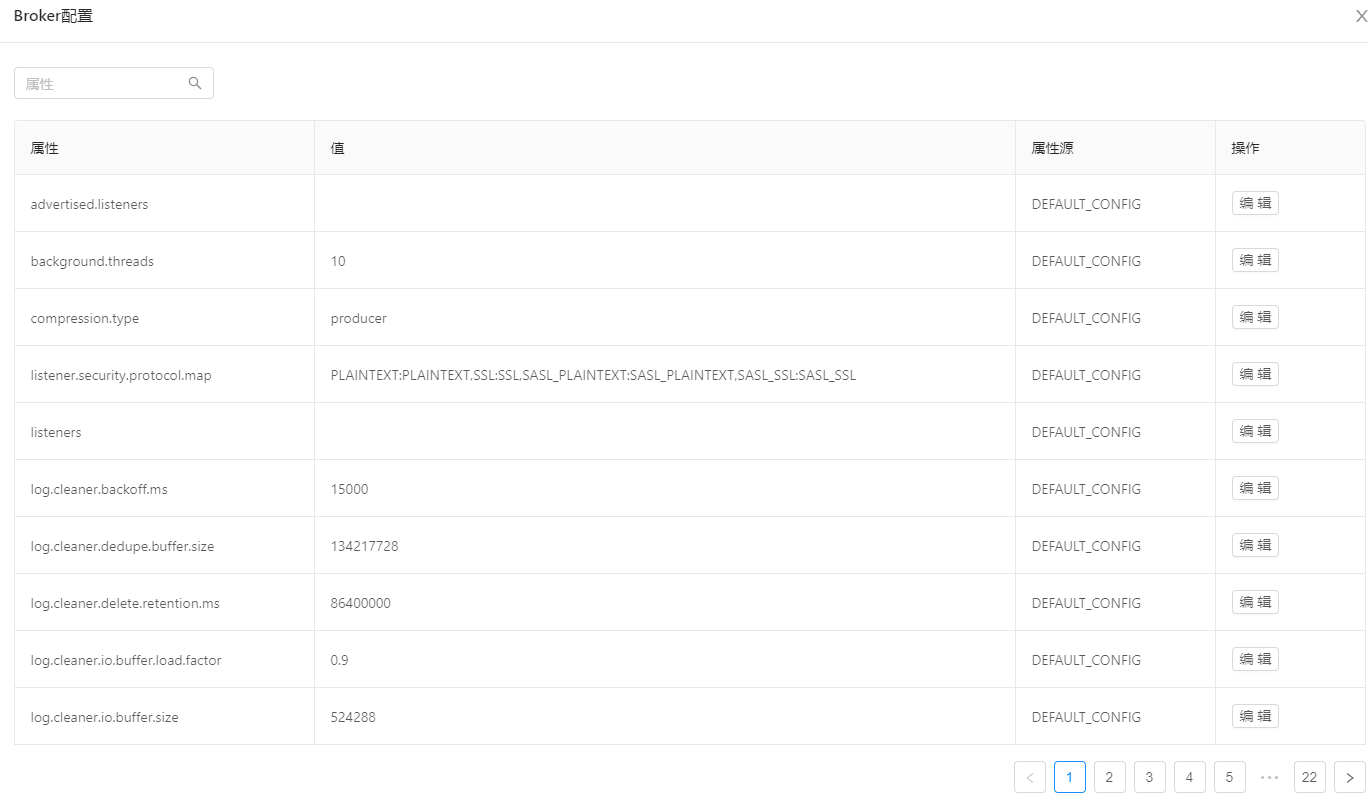Viewport: 1368px width, 805px height.
Task: Edit log.cleaner.backoff.ms value
Action: (1255, 488)
